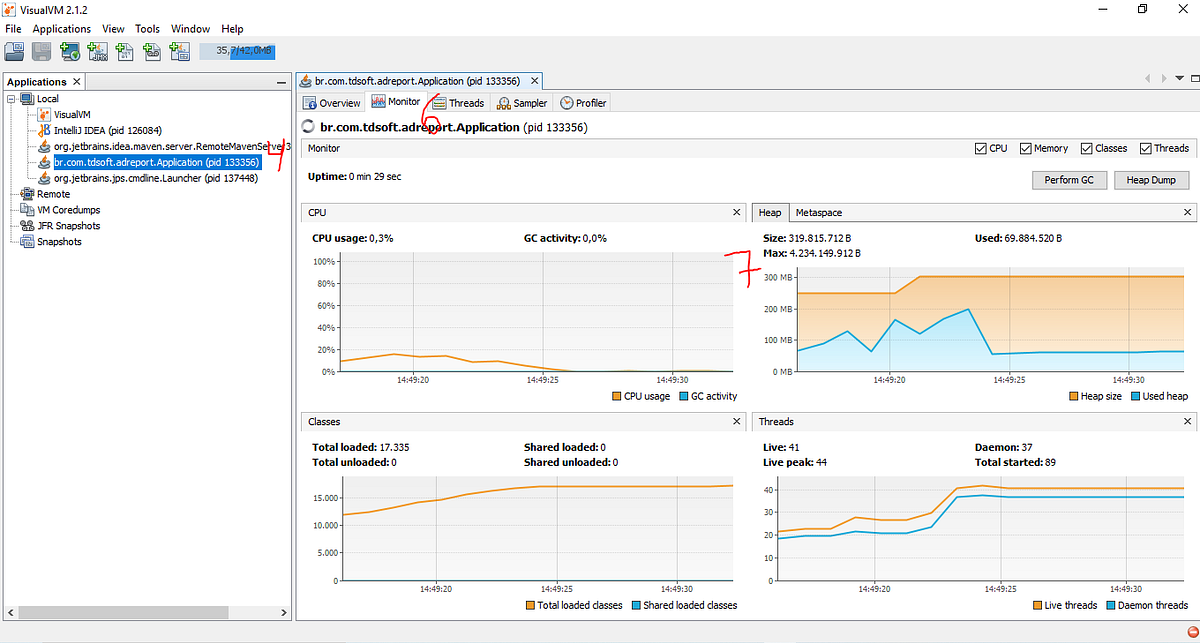The width and height of the screenshot is (1200, 643).
Task: Collapse the Local tree node
Action: click(x=11, y=98)
